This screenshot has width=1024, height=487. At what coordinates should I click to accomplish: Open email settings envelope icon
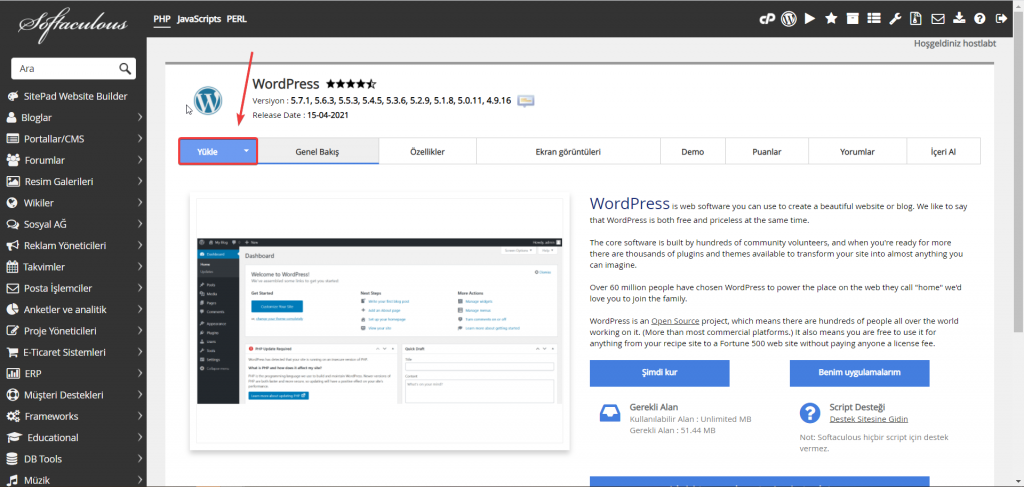point(938,19)
